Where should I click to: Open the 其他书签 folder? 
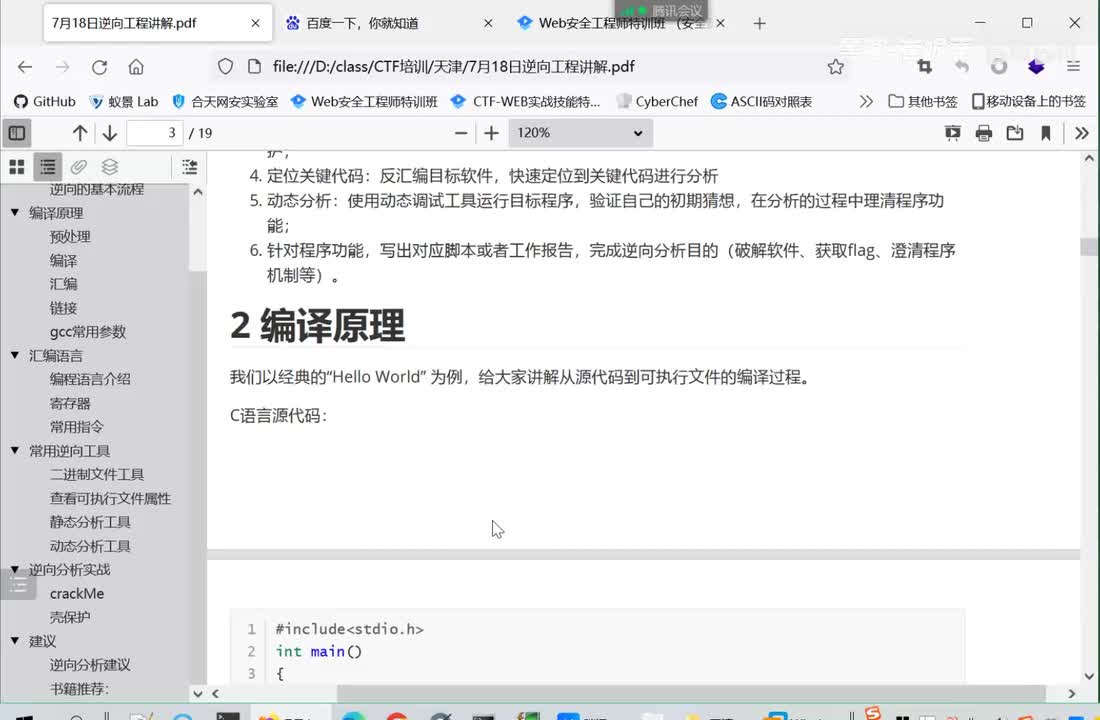tap(923, 102)
